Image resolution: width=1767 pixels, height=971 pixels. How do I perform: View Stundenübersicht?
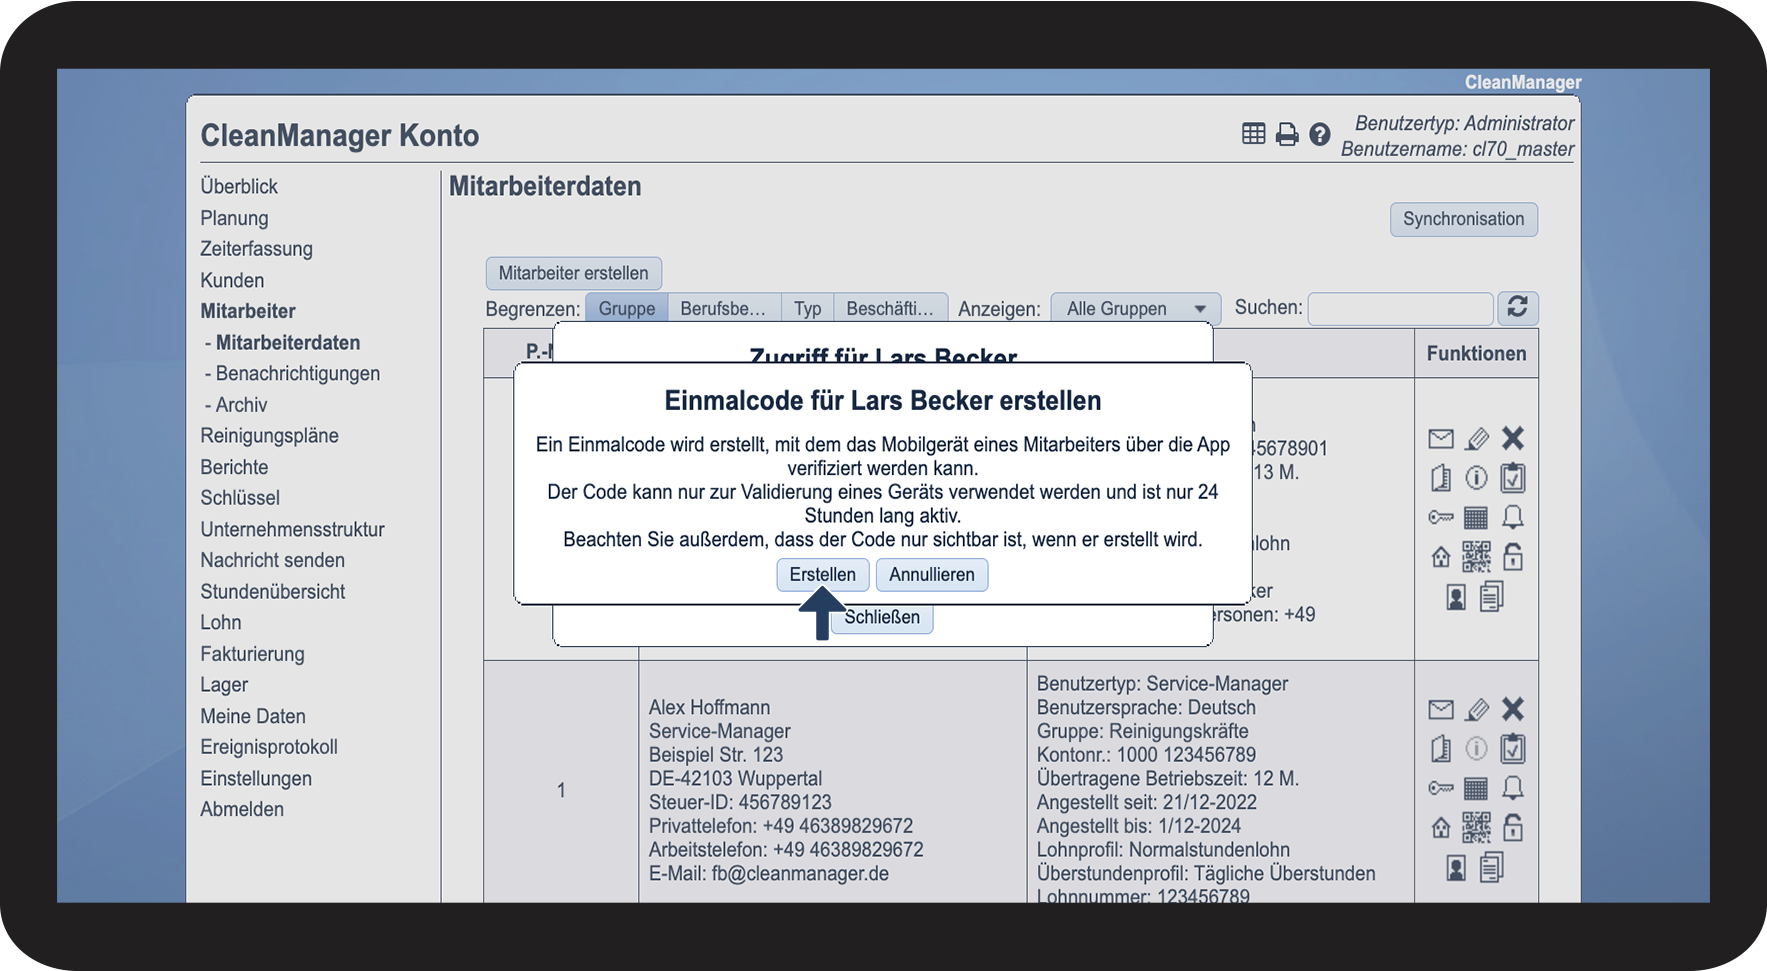click(x=272, y=591)
